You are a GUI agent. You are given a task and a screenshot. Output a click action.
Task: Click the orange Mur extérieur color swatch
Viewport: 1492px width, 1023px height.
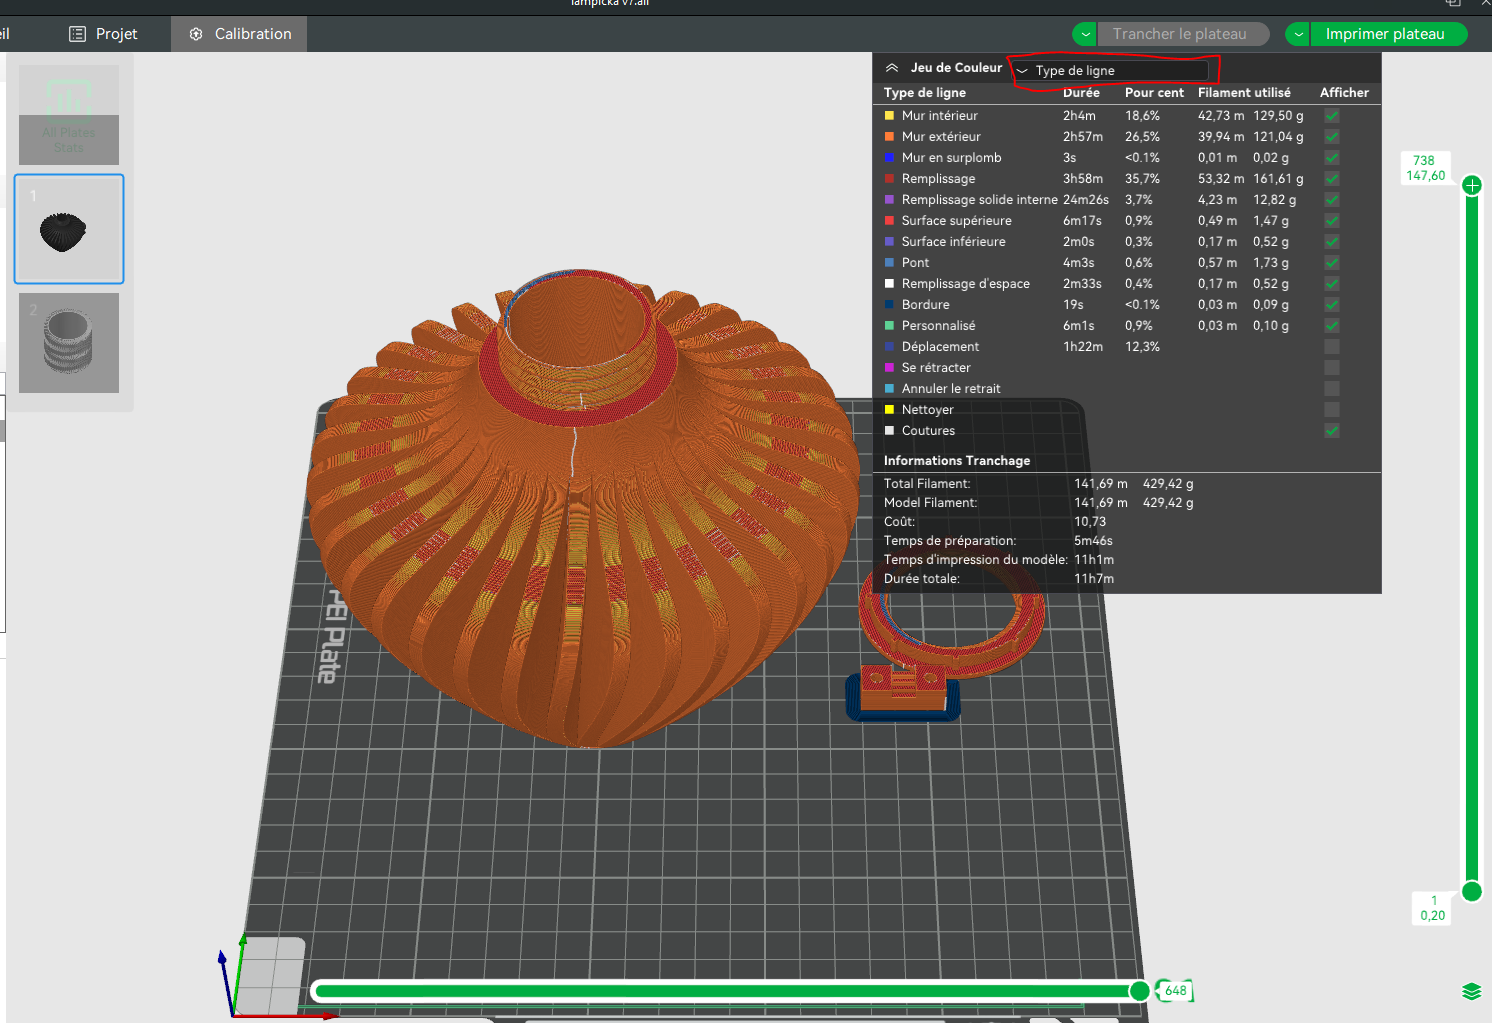coord(889,137)
